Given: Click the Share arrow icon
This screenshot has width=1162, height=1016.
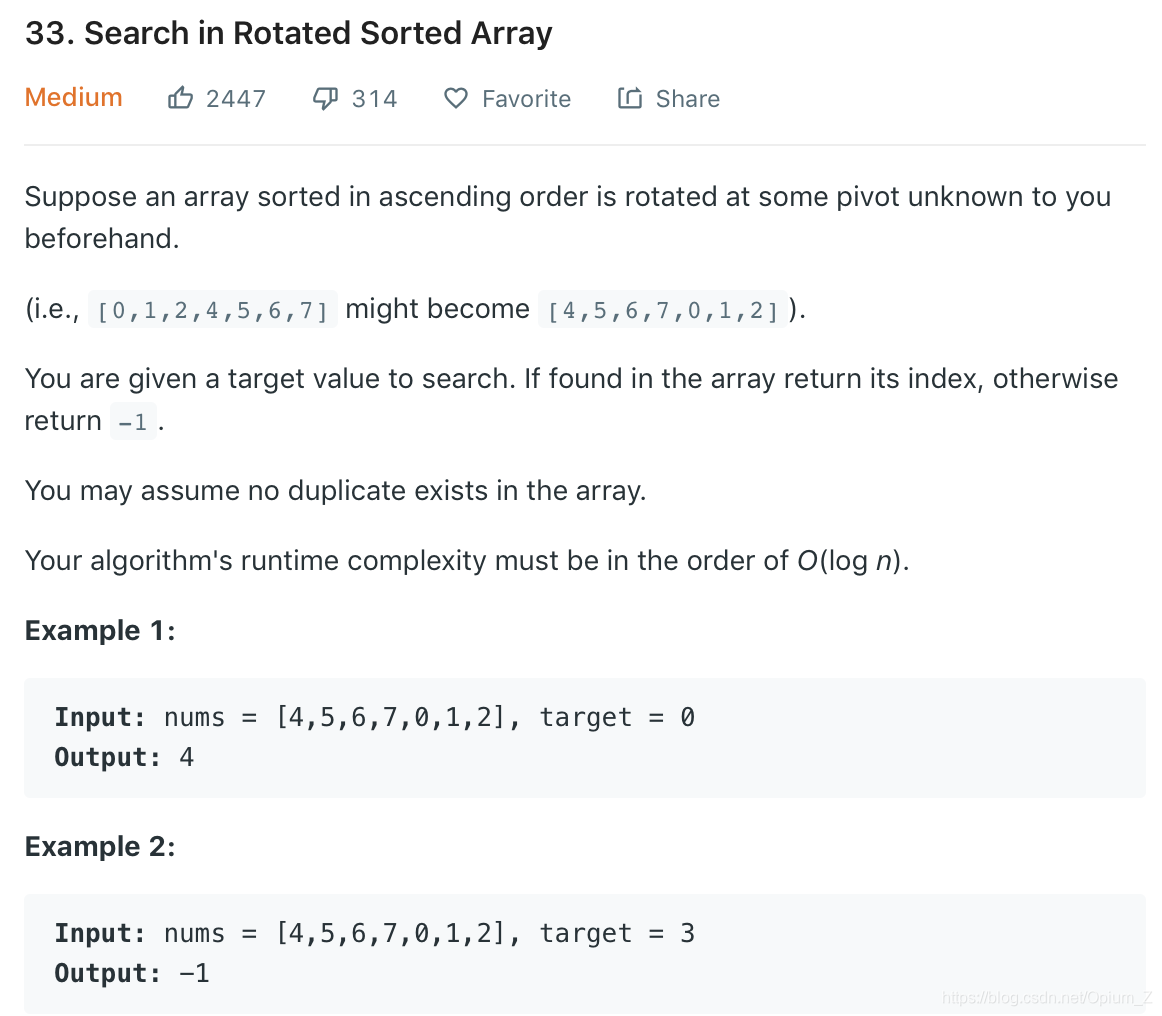Looking at the screenshot, I should 630,98.
